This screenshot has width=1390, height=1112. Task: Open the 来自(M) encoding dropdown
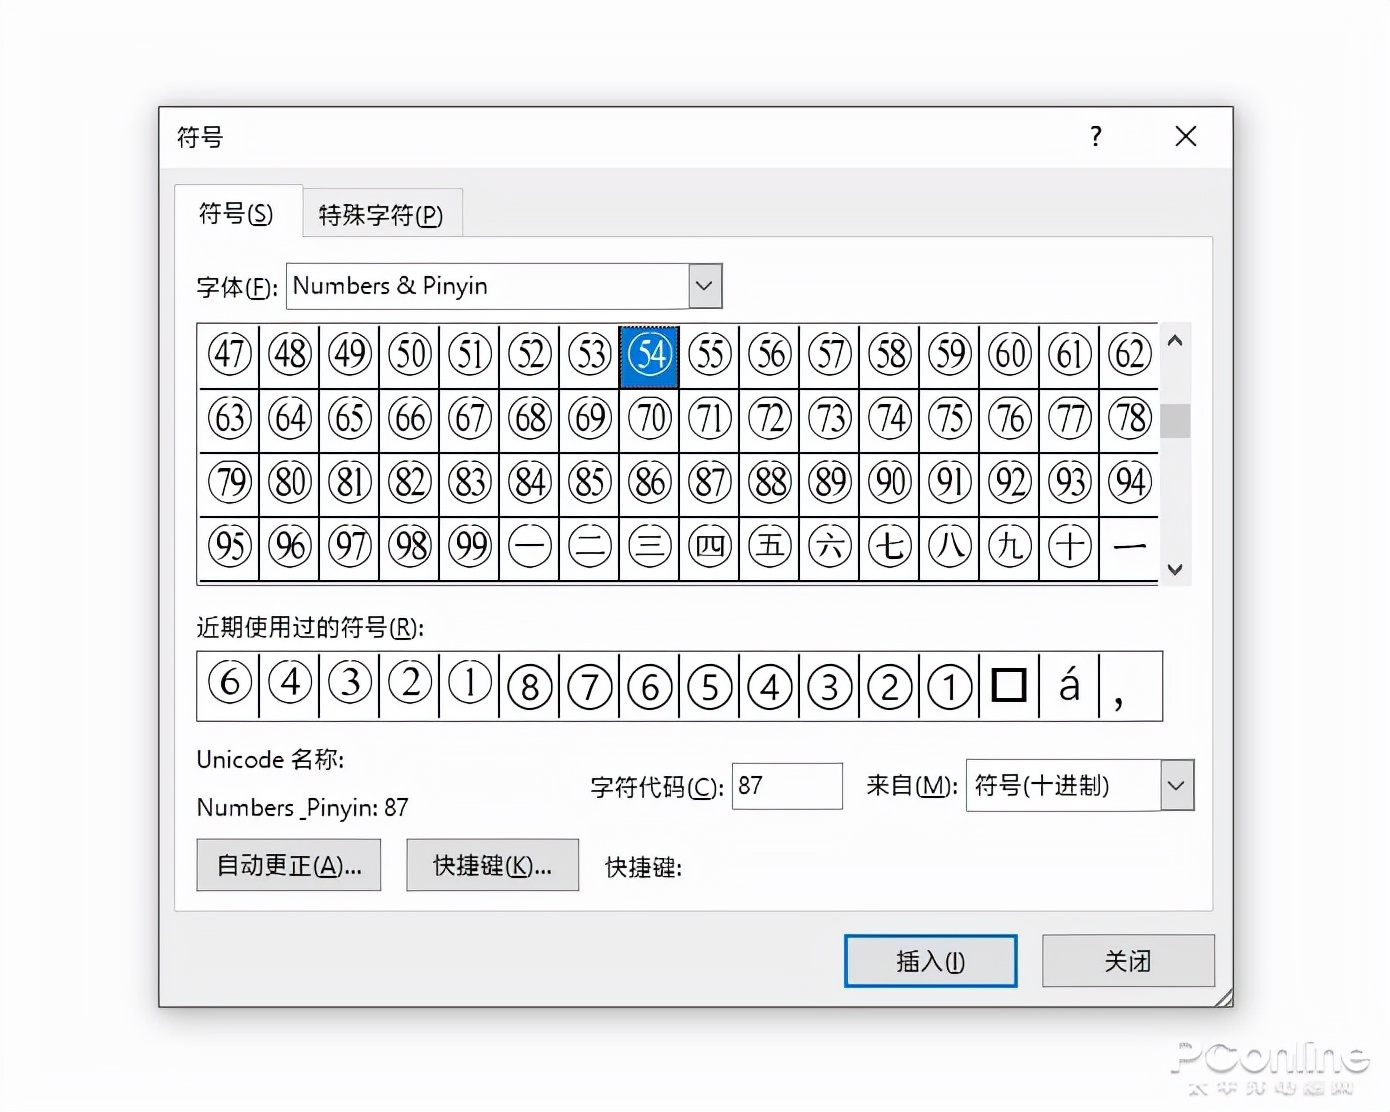[x=1176, y=786]
